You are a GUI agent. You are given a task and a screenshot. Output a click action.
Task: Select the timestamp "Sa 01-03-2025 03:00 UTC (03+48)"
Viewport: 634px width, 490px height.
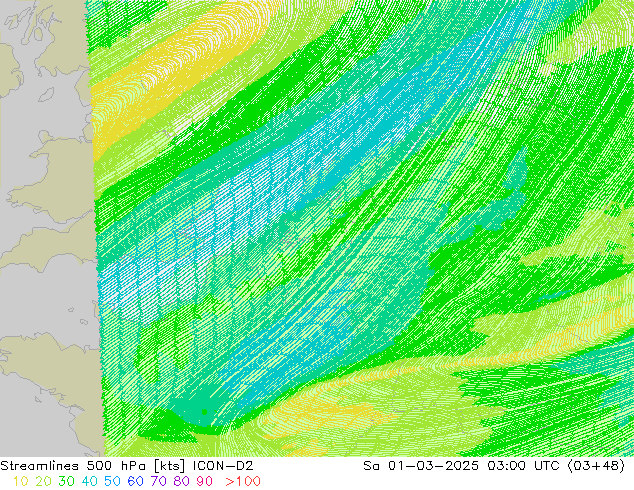[x=494, y=466]
